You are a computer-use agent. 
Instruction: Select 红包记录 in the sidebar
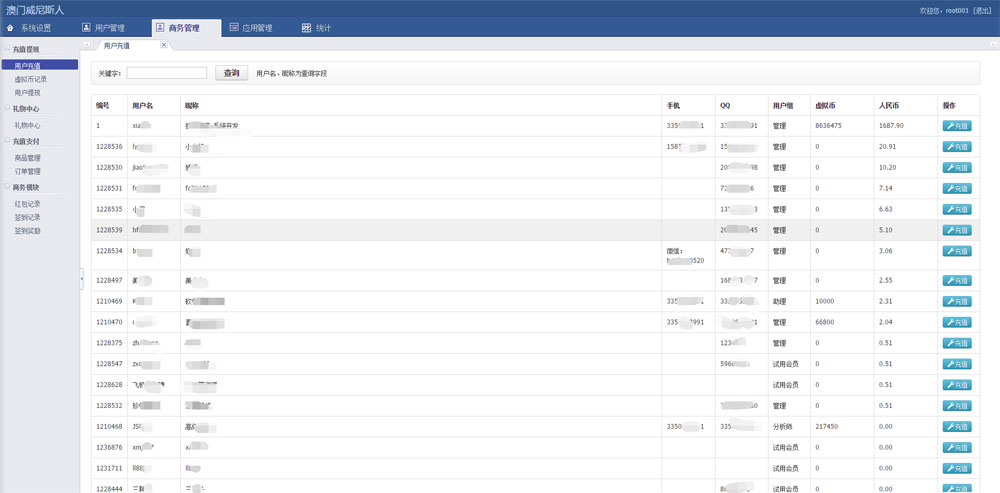[28, 204]
